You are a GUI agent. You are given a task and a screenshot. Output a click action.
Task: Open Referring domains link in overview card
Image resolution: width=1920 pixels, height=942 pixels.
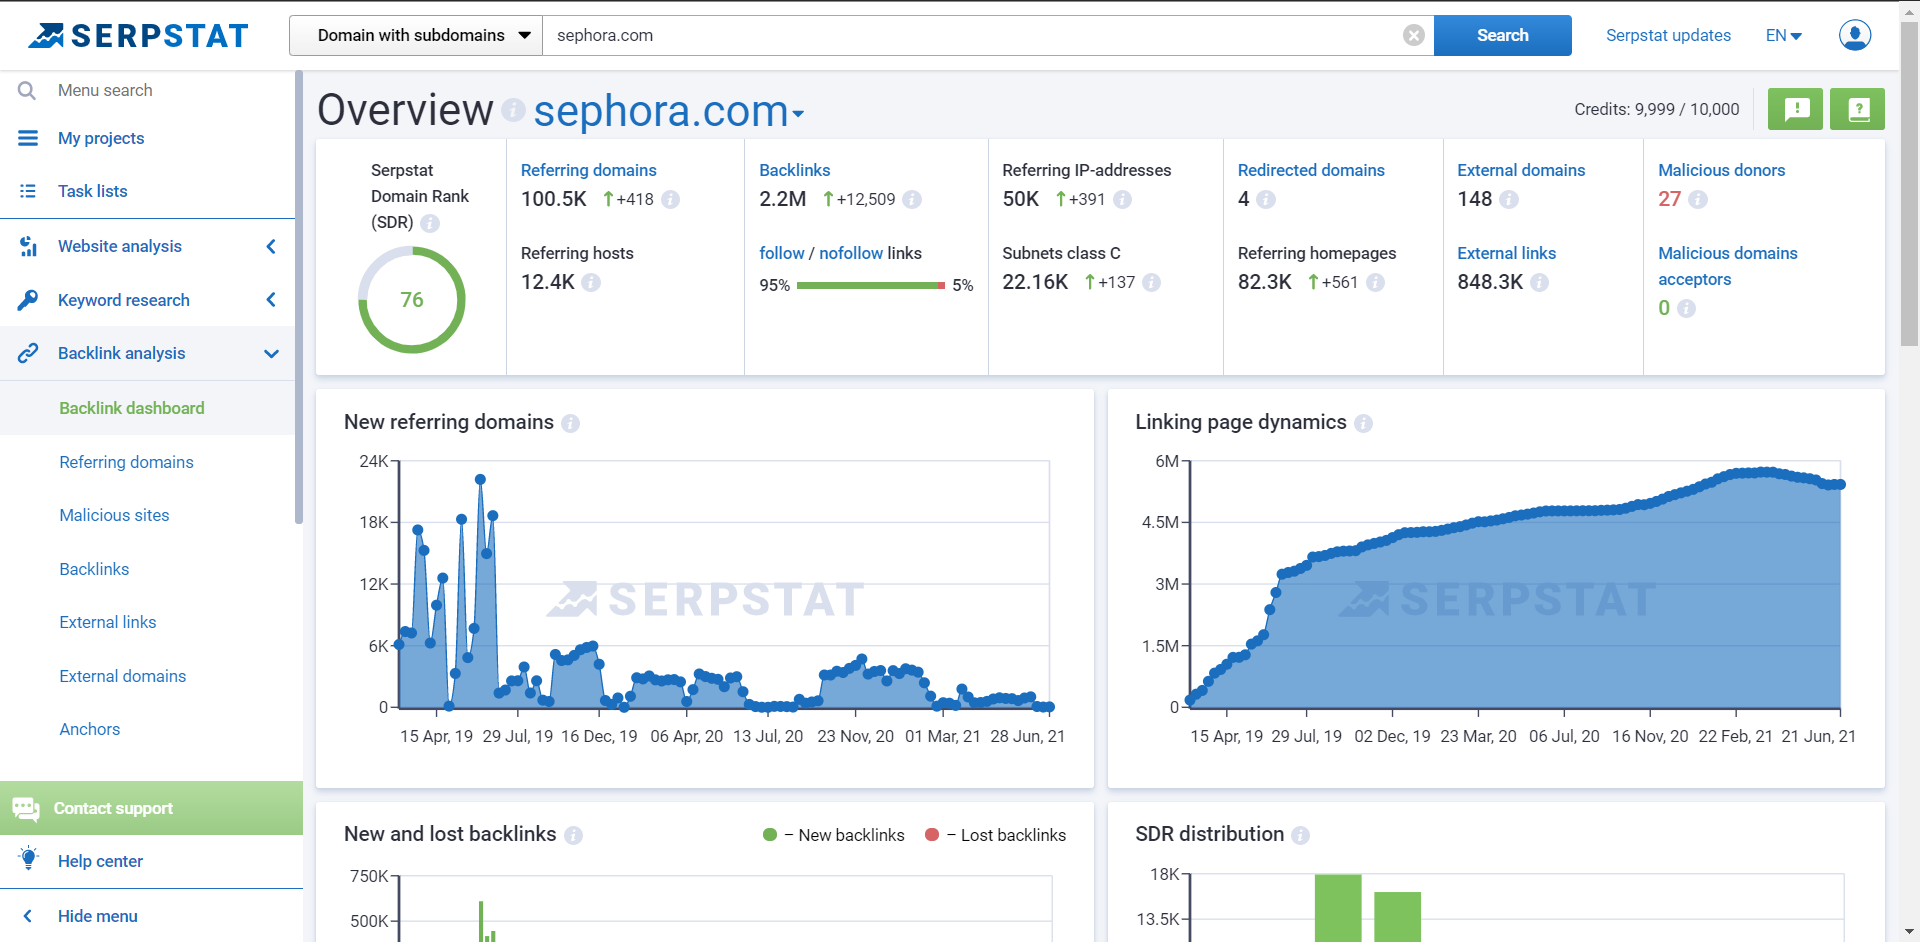588,170
